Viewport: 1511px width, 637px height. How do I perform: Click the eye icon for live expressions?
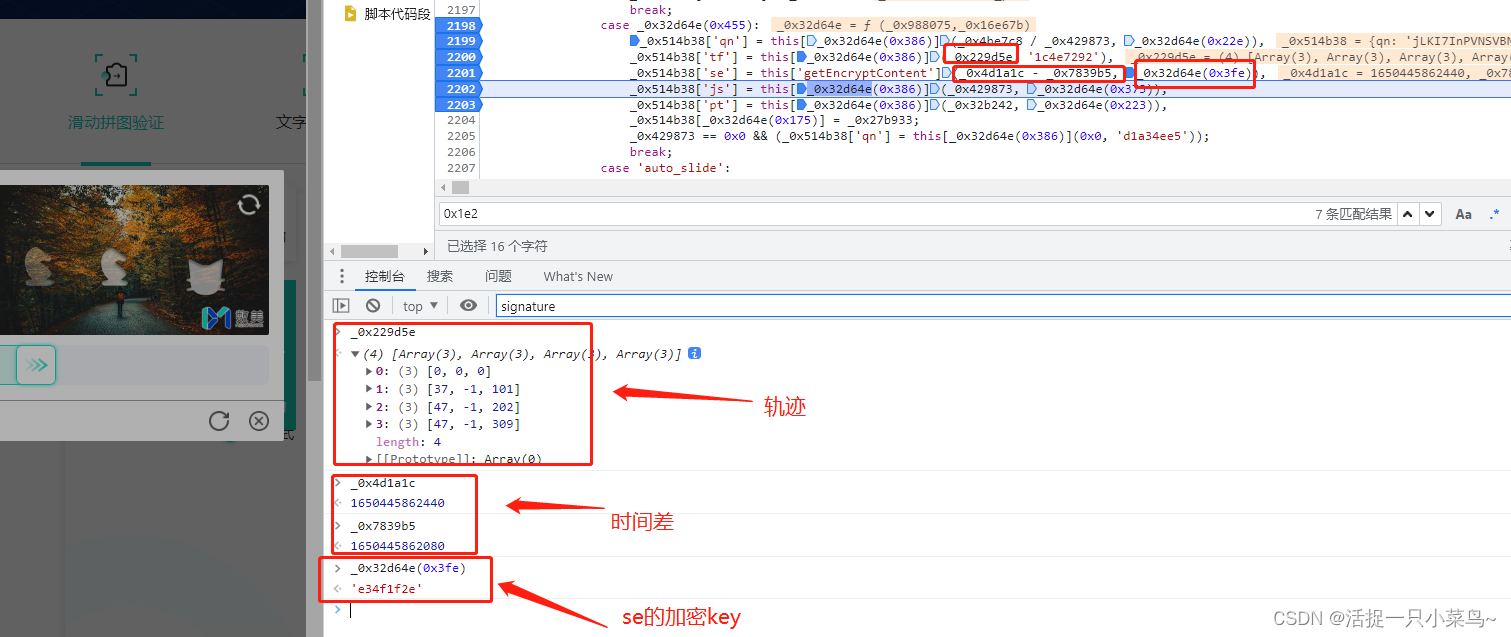click(x=468, y=306)
